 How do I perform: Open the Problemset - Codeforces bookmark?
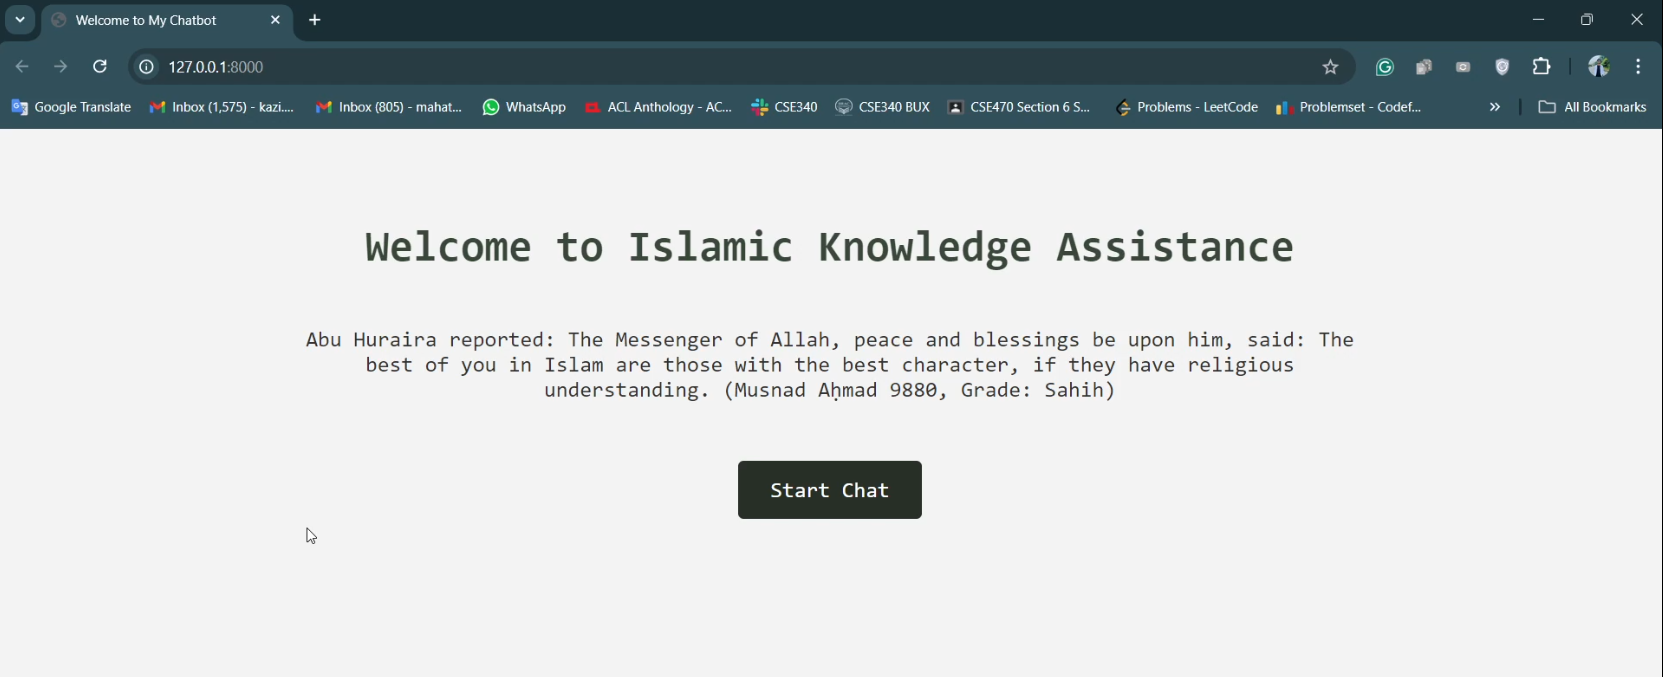[x=1349, y=107]
